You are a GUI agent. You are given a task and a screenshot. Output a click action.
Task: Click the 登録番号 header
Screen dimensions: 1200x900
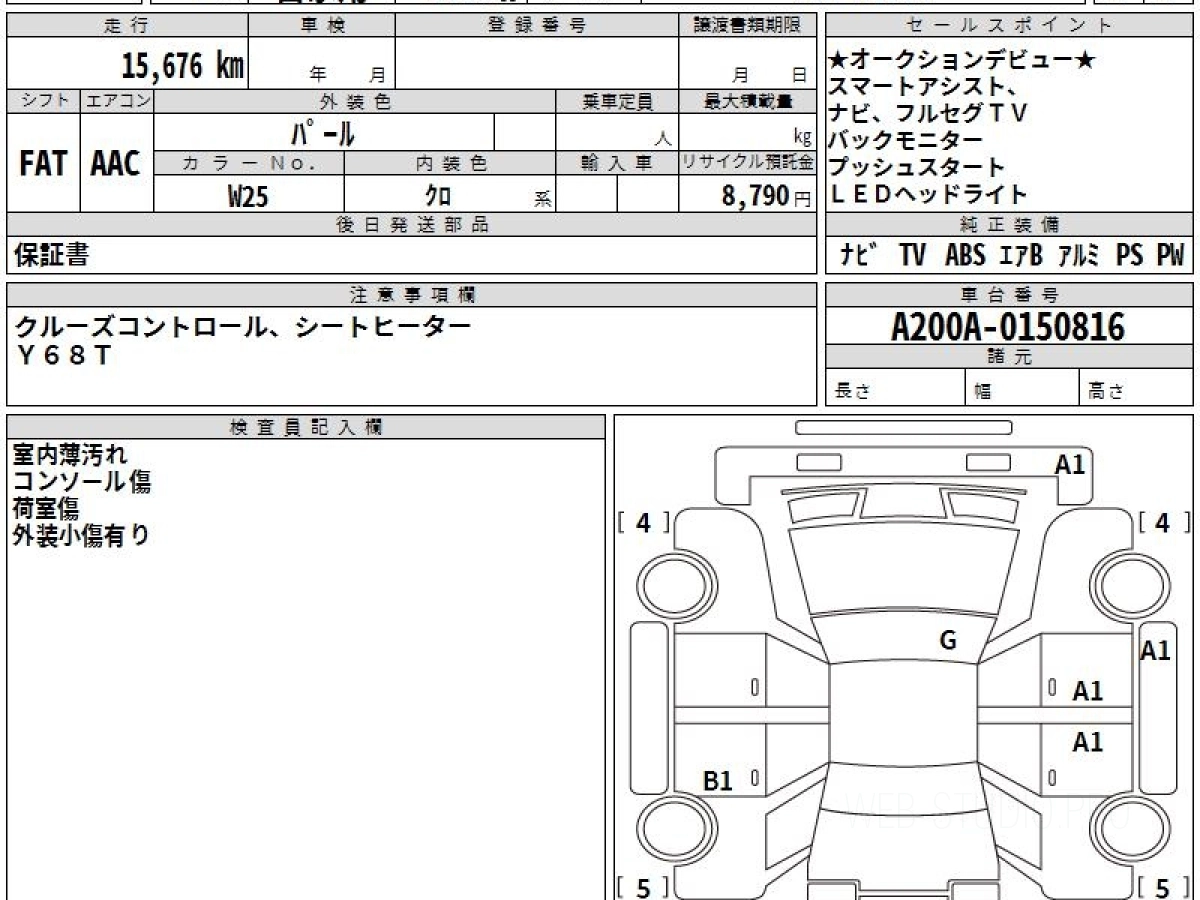[x=537, y=26]
